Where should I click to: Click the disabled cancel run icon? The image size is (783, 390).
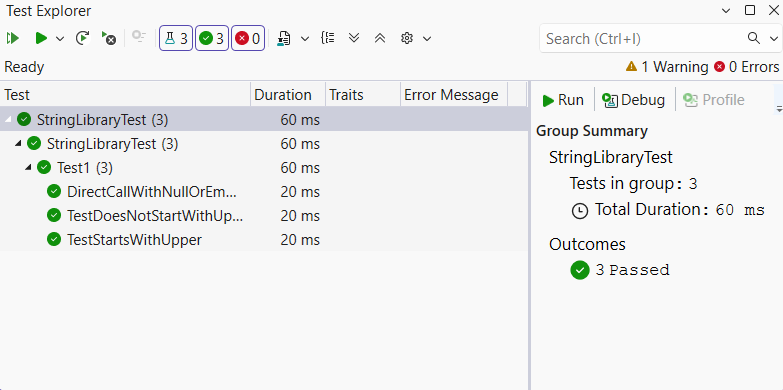pyautogui.click(x=138, y=37)
